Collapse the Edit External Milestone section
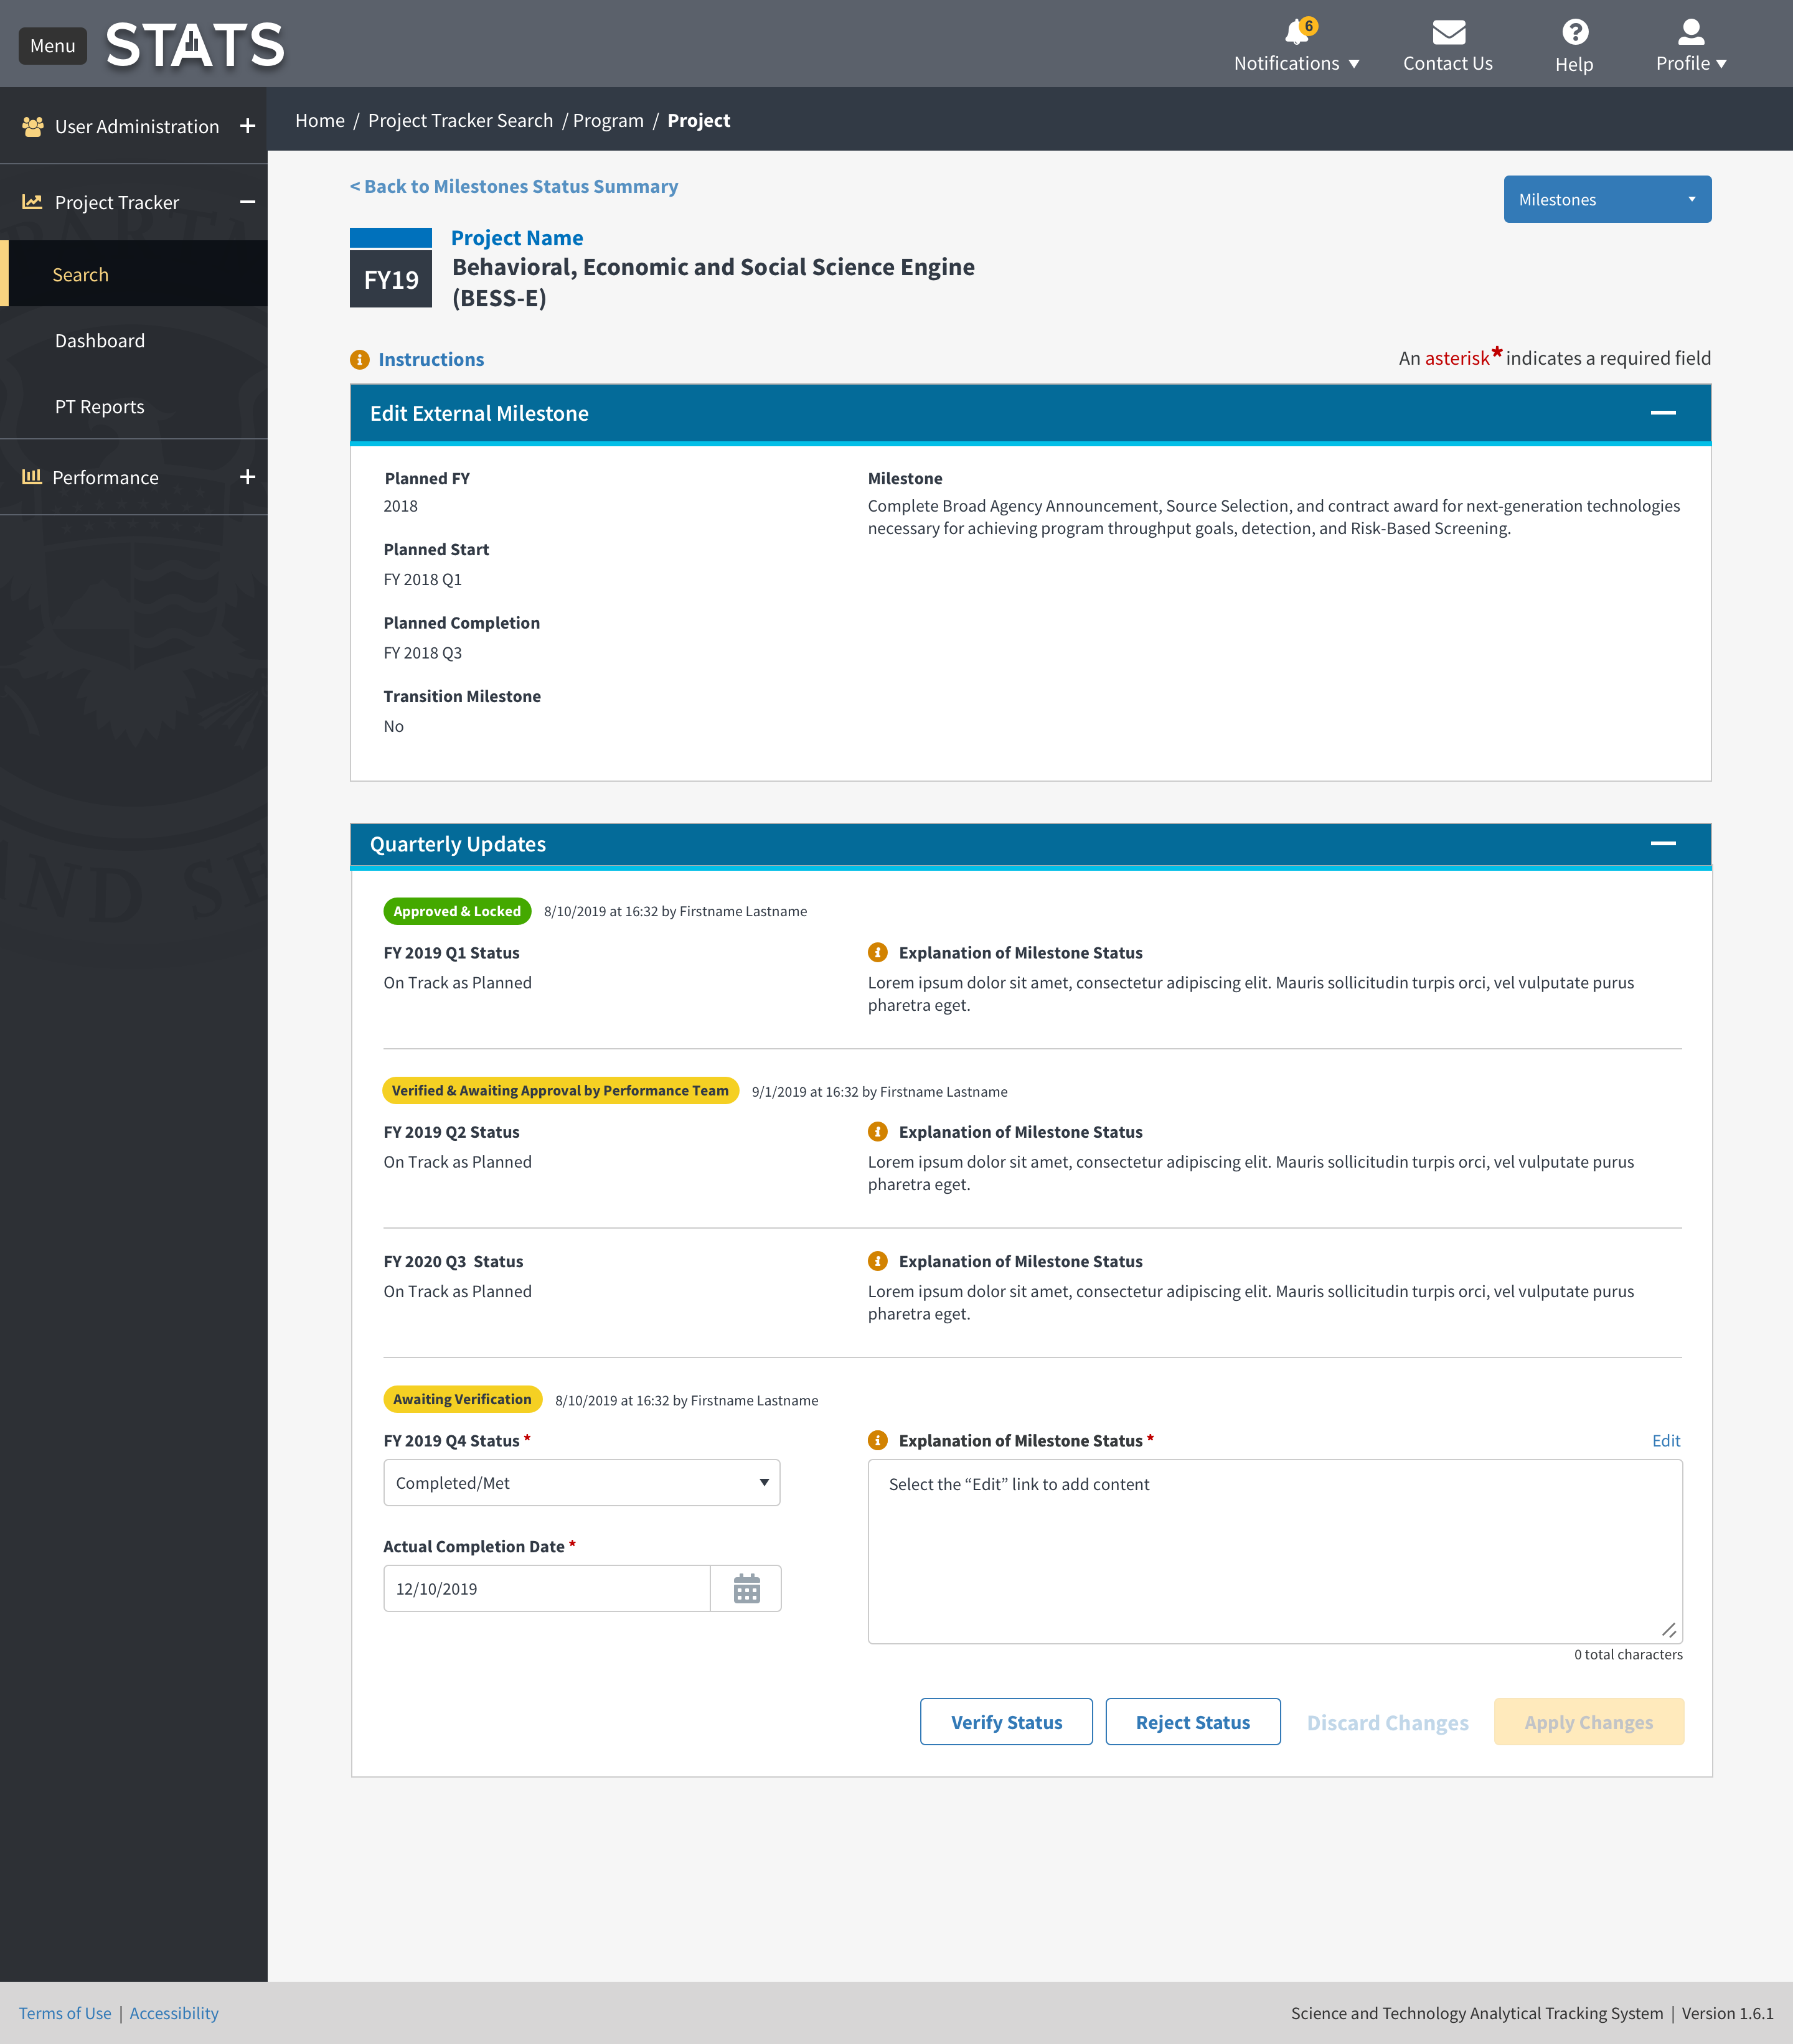1793x2044 pixels. 1665,412
